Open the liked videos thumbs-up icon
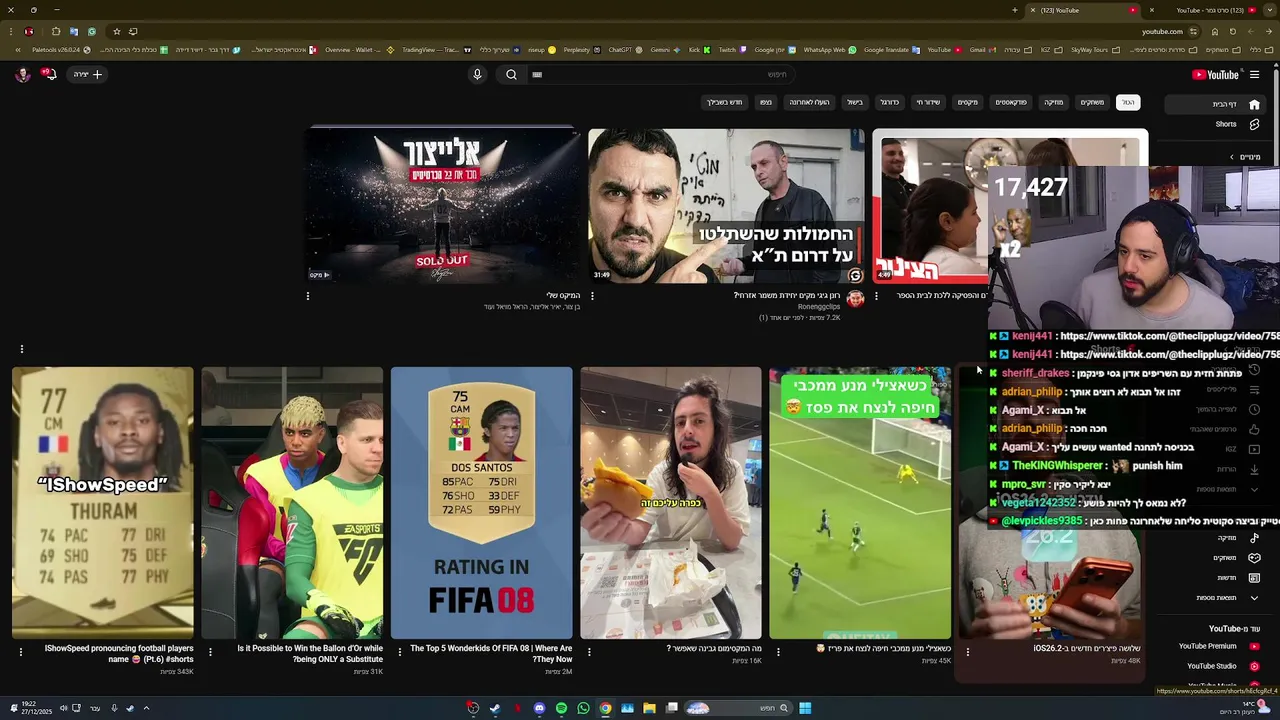 [x=1254, y=429]
